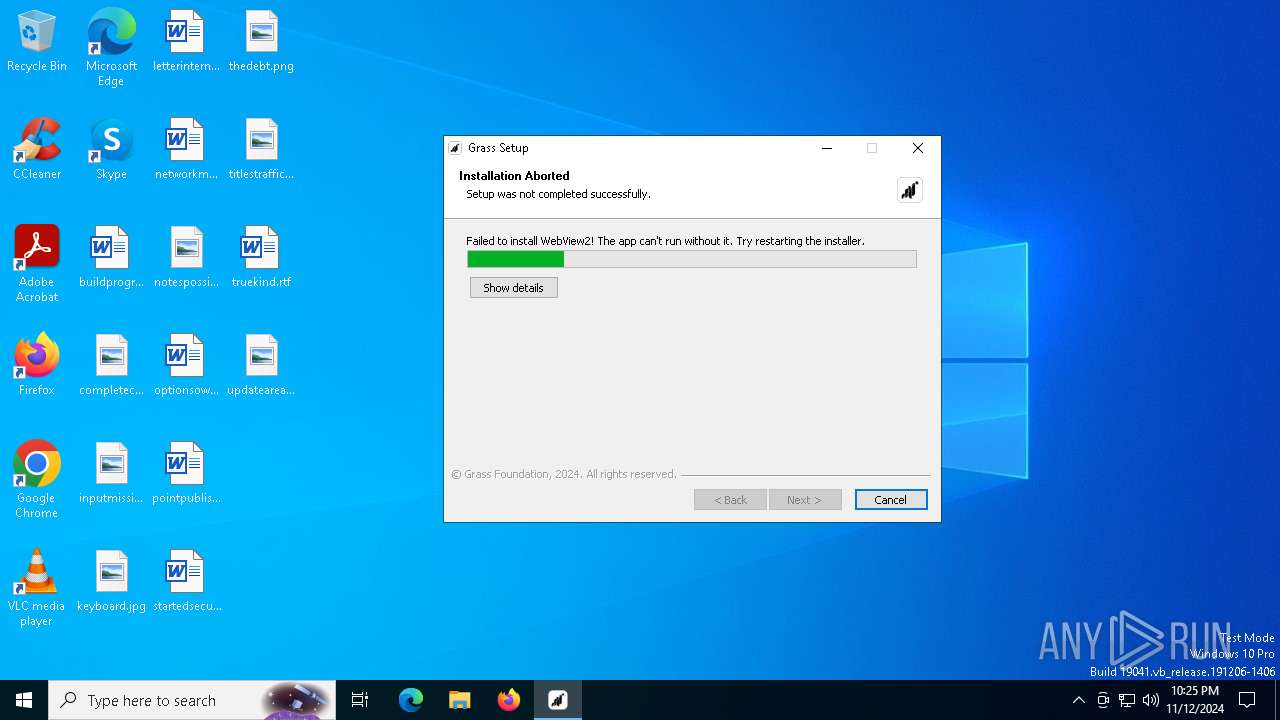The image size is (1280, 720).
Task: Open the Recycle Bin desktop icon
Action: 37,42
